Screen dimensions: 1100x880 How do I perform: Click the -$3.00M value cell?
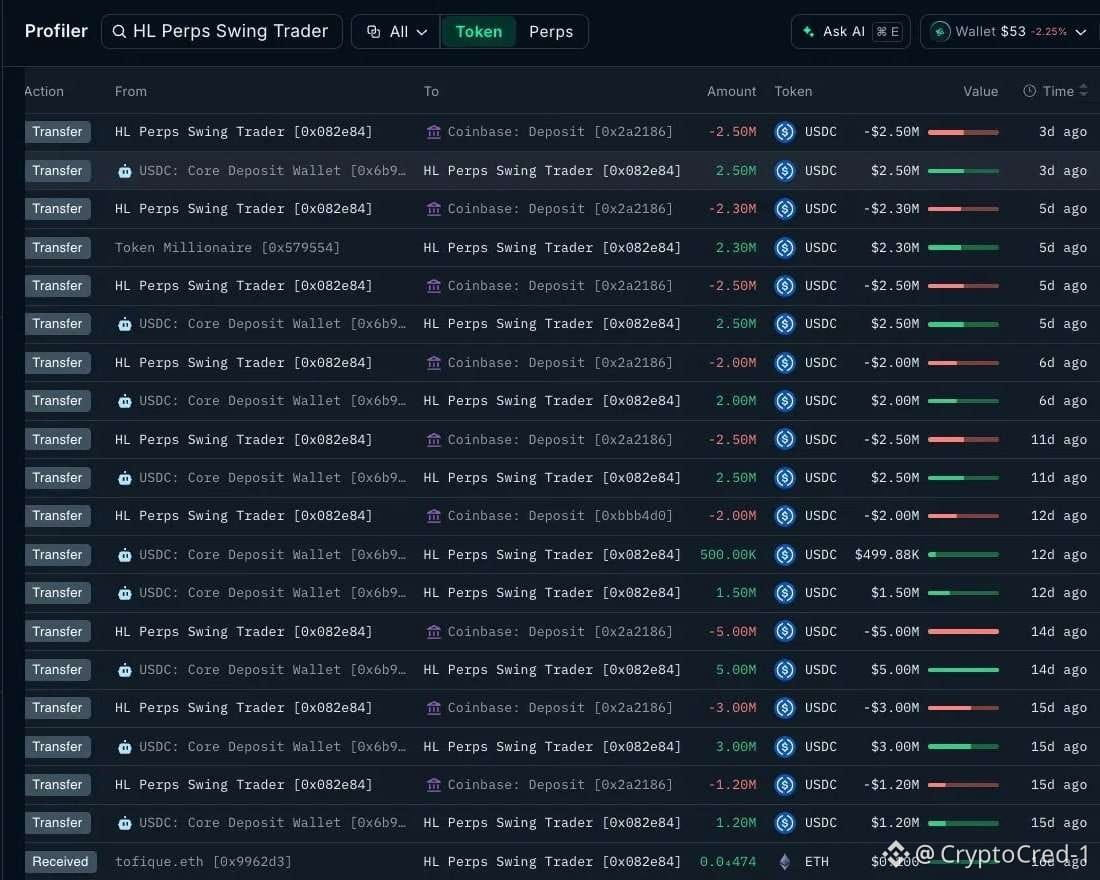[x=891, y=707]
